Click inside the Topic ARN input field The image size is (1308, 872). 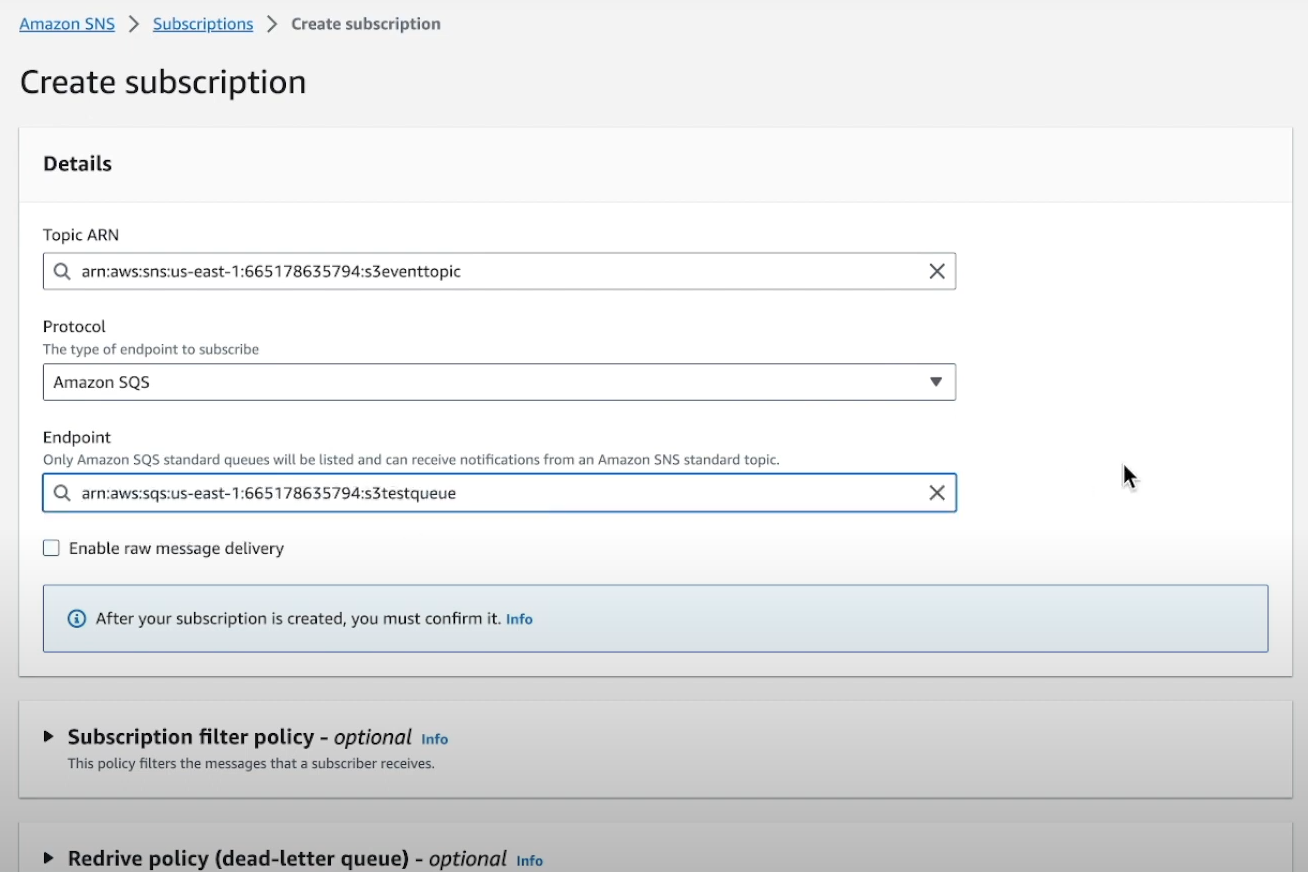[499, 271]
